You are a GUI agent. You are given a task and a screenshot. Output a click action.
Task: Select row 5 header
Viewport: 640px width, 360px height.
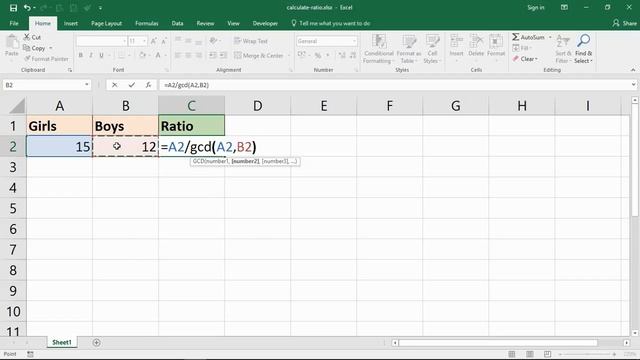(x=13, y=208)
